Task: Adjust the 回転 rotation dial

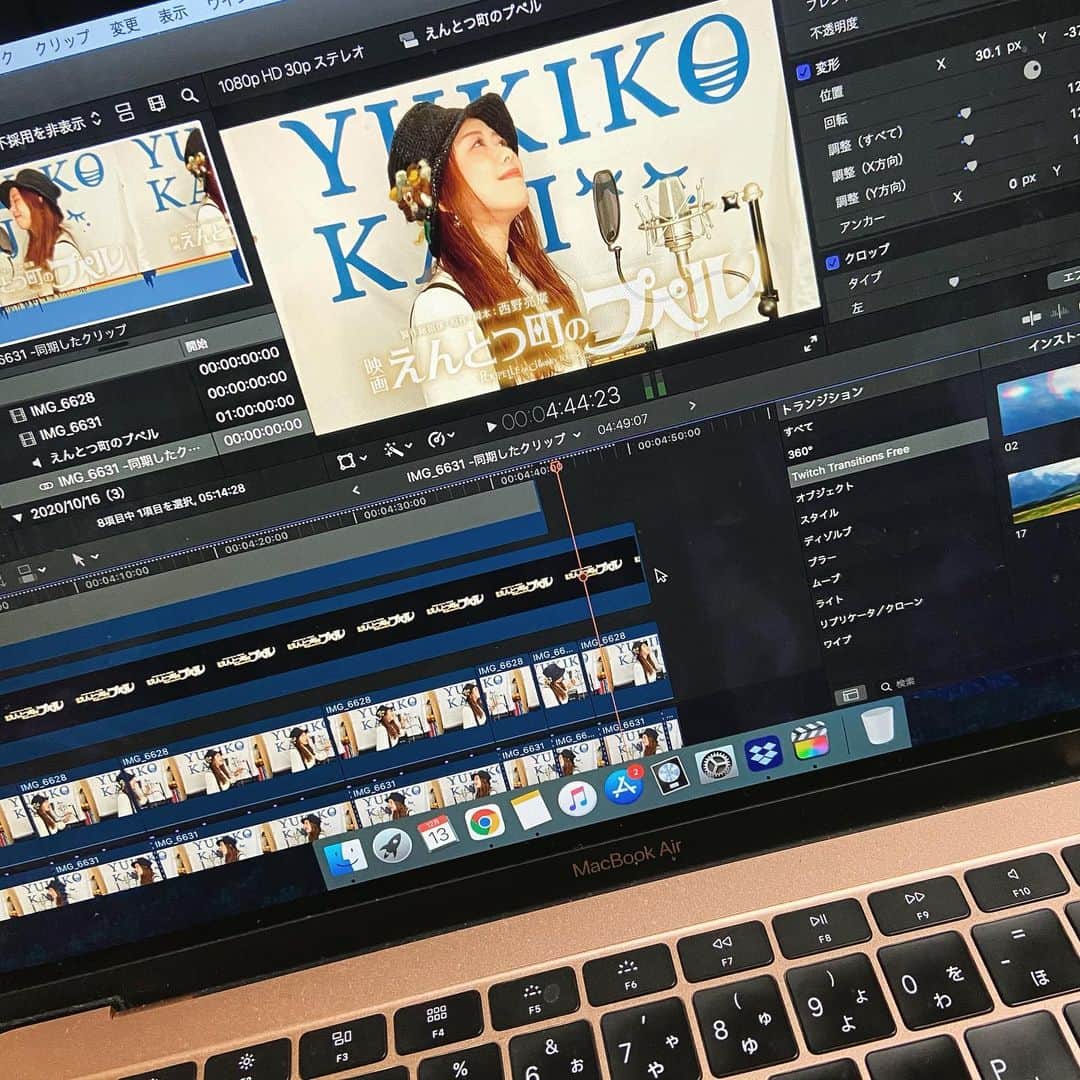Action: pyautogui.click(x=1032, y=70)
